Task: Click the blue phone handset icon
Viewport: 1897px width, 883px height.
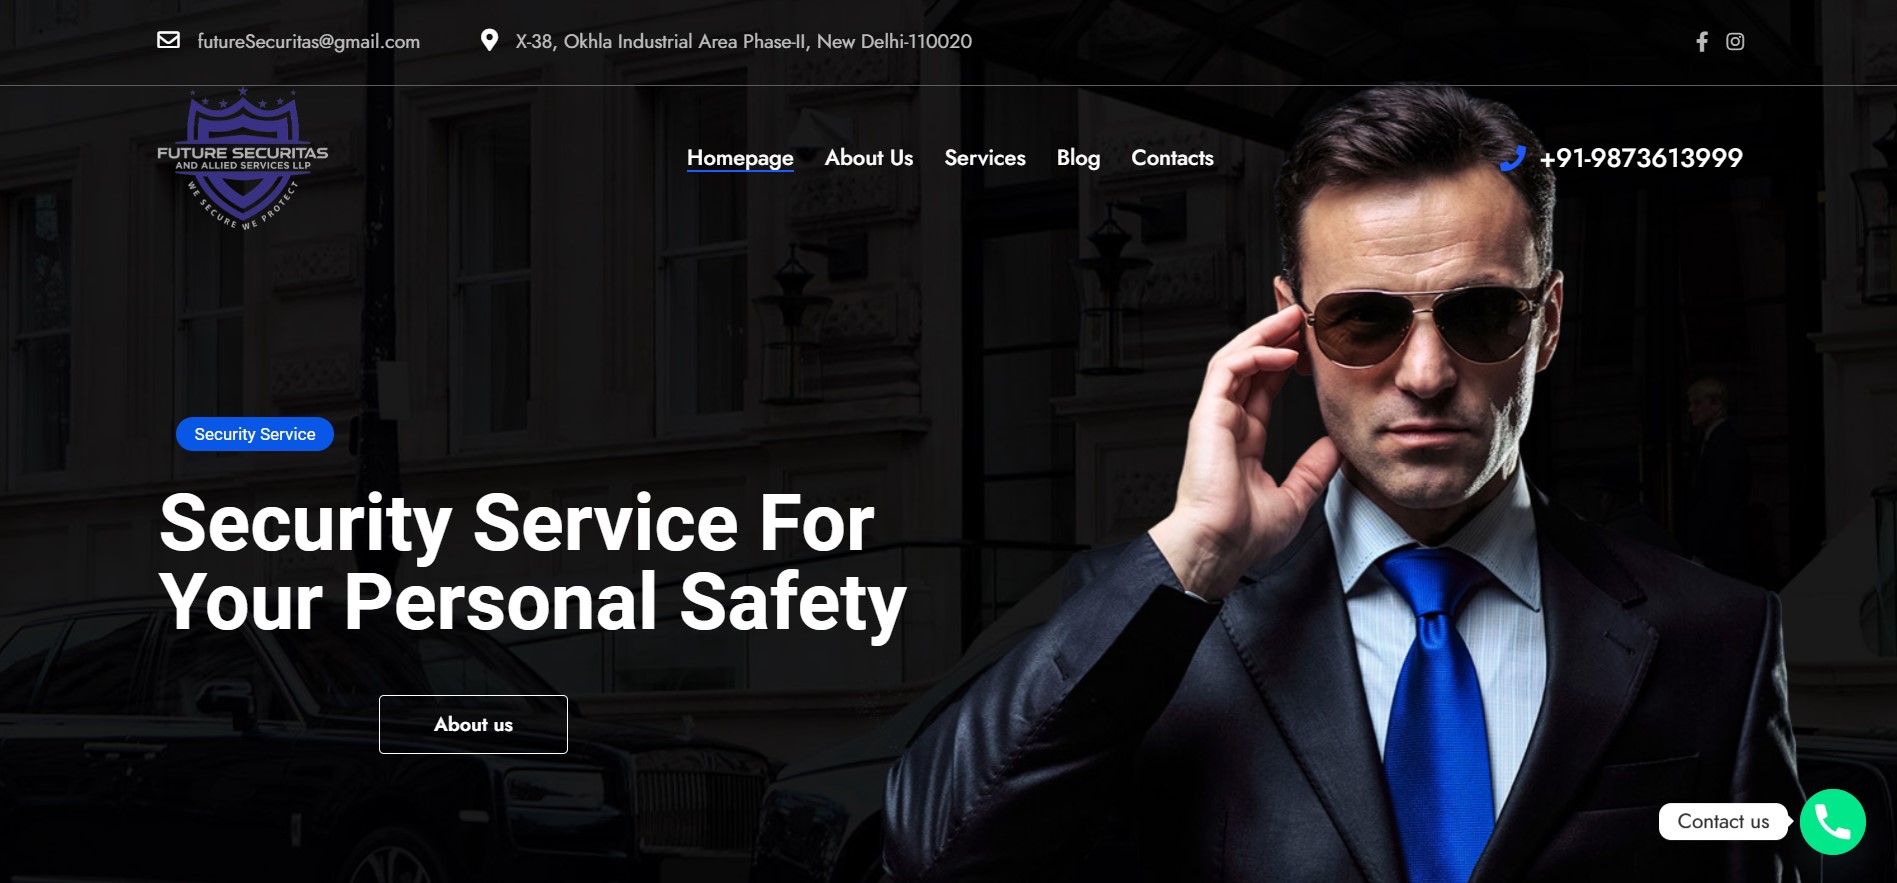Action: 1513,158
